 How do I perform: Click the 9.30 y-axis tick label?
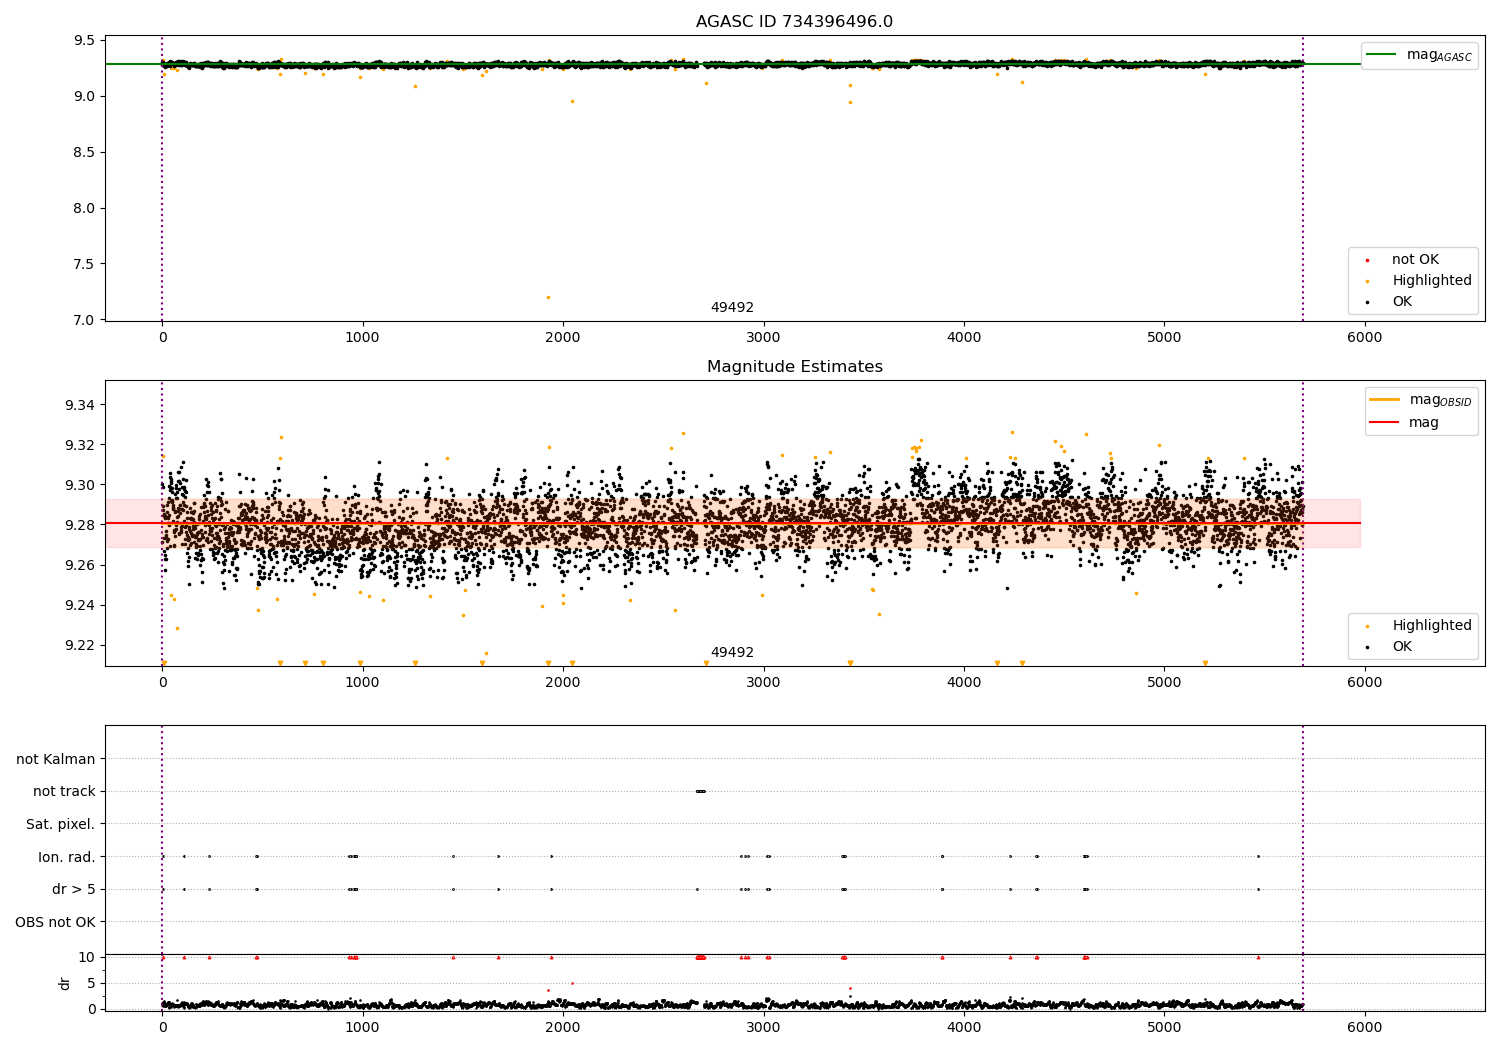click(x=80, y=485)
